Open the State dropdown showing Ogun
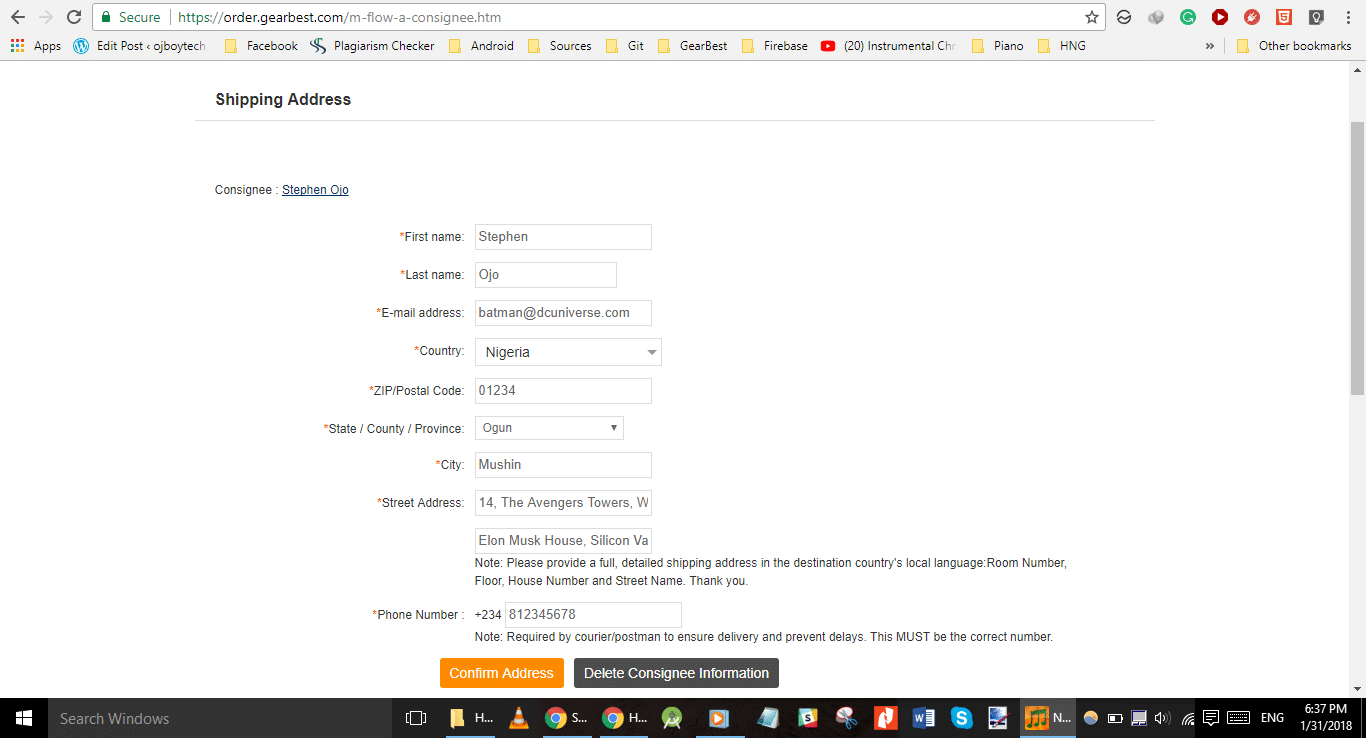This screenshot has width=1366, height=738. (x=548, y=428)
